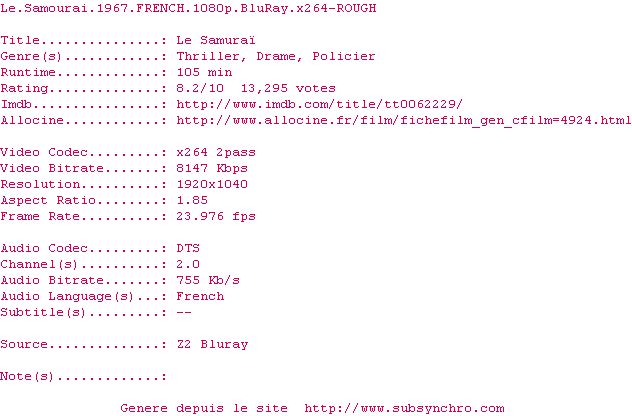
Task: Click the 13,295 votes text
Action: [x=288, y=88]
